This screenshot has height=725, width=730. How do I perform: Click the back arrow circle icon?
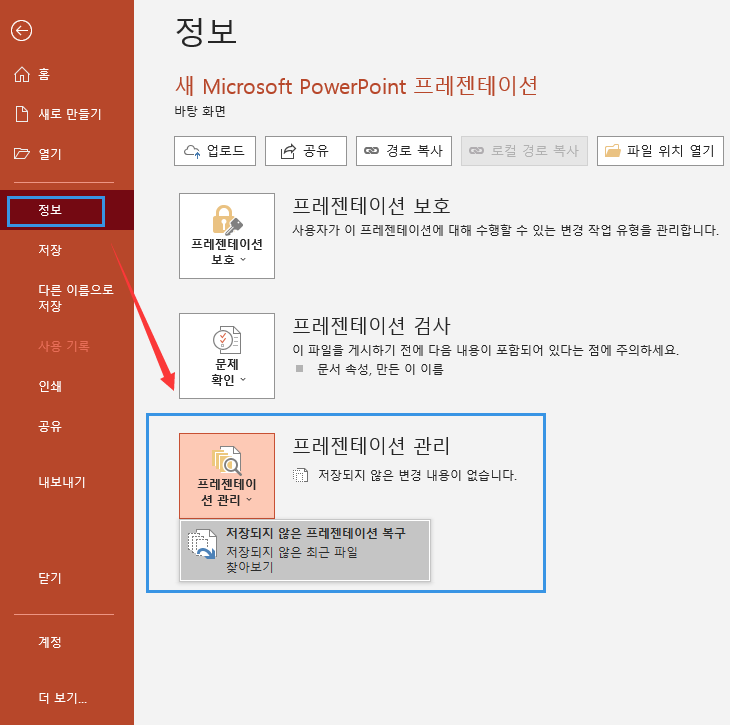pyautogui.click(x=21, y=31)
